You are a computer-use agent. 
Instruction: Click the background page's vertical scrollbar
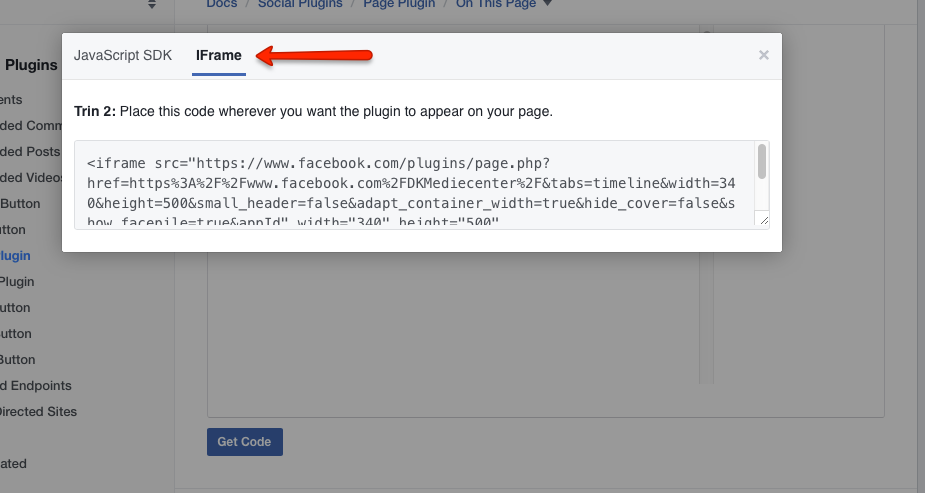(x=706, y=300)
